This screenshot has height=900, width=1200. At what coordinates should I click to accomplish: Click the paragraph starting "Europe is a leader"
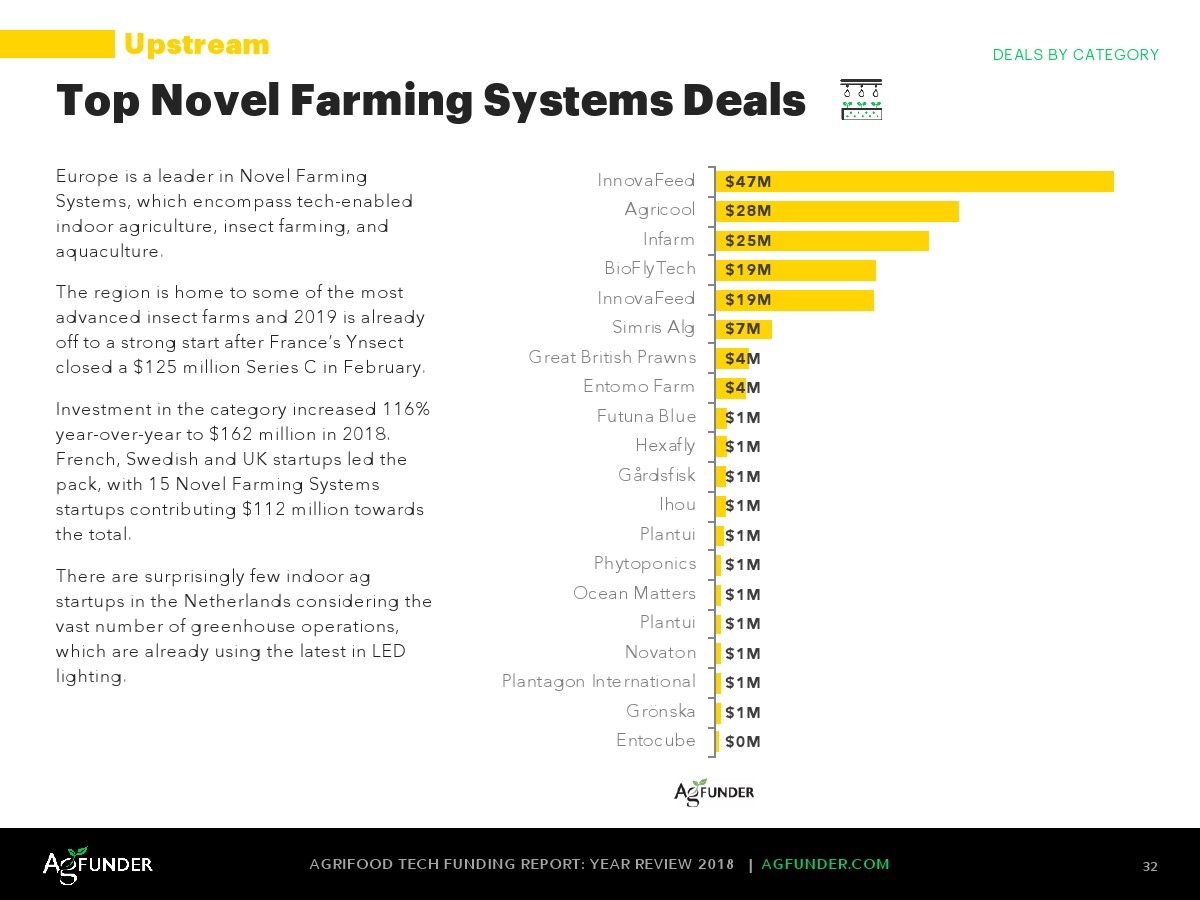click(x=234, y=214)
